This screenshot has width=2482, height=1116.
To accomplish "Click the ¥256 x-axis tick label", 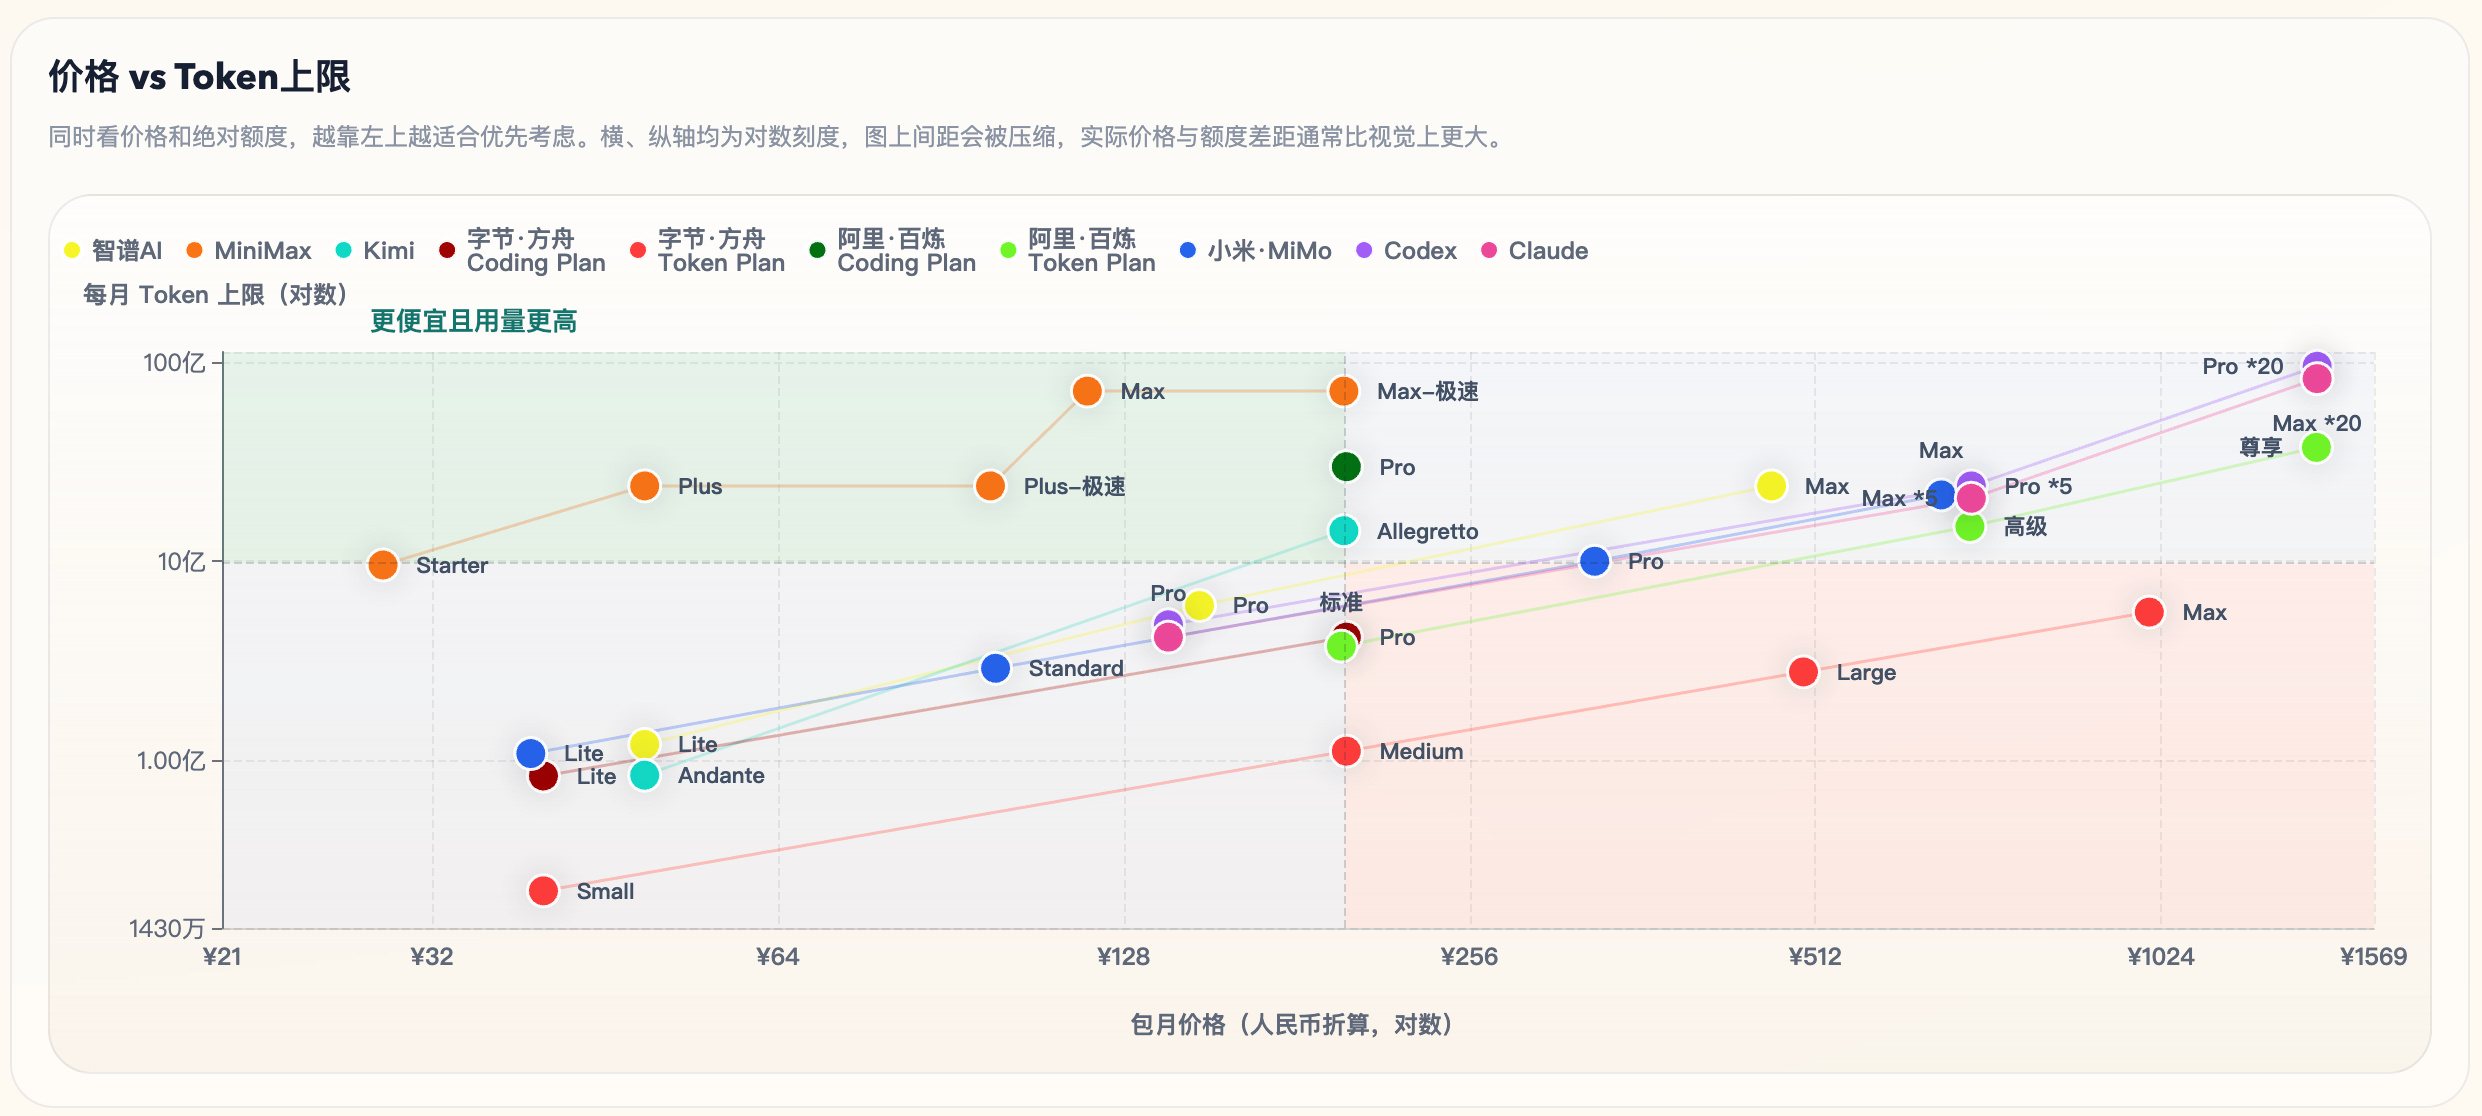I will click(1470, 957).
